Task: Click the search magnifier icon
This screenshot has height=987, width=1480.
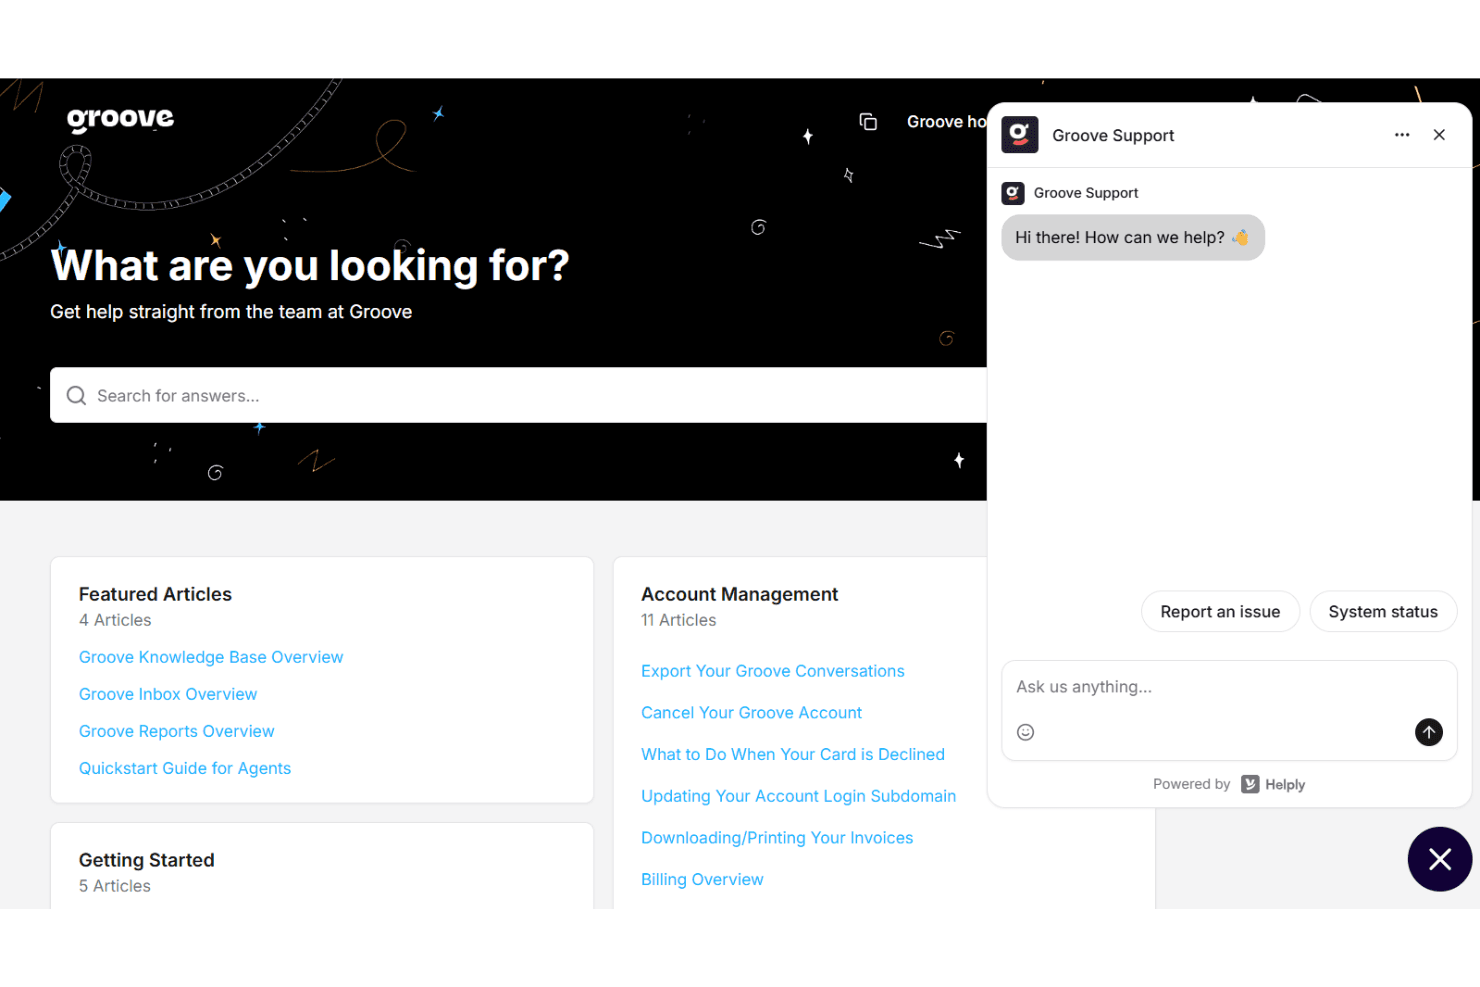Action: [76, 395]
